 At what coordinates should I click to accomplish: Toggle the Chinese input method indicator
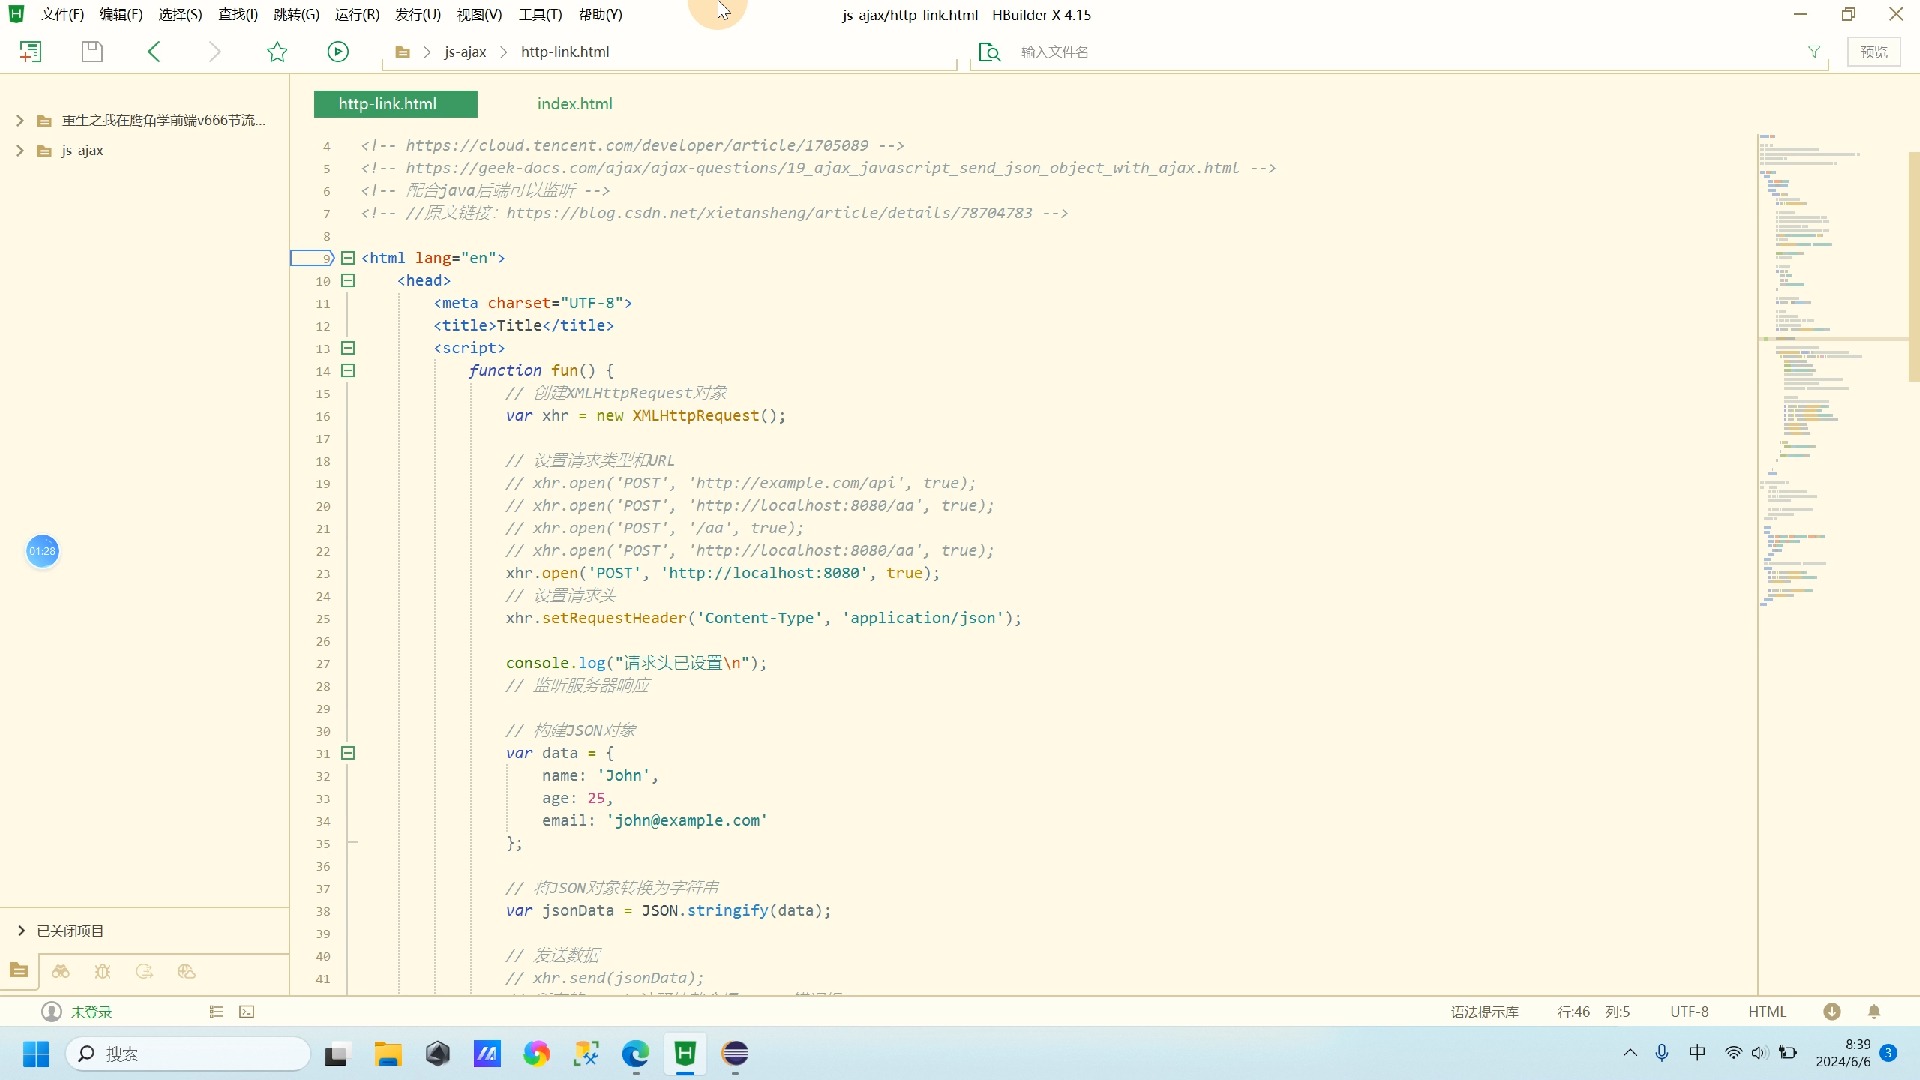(x=1697, y=1053)
